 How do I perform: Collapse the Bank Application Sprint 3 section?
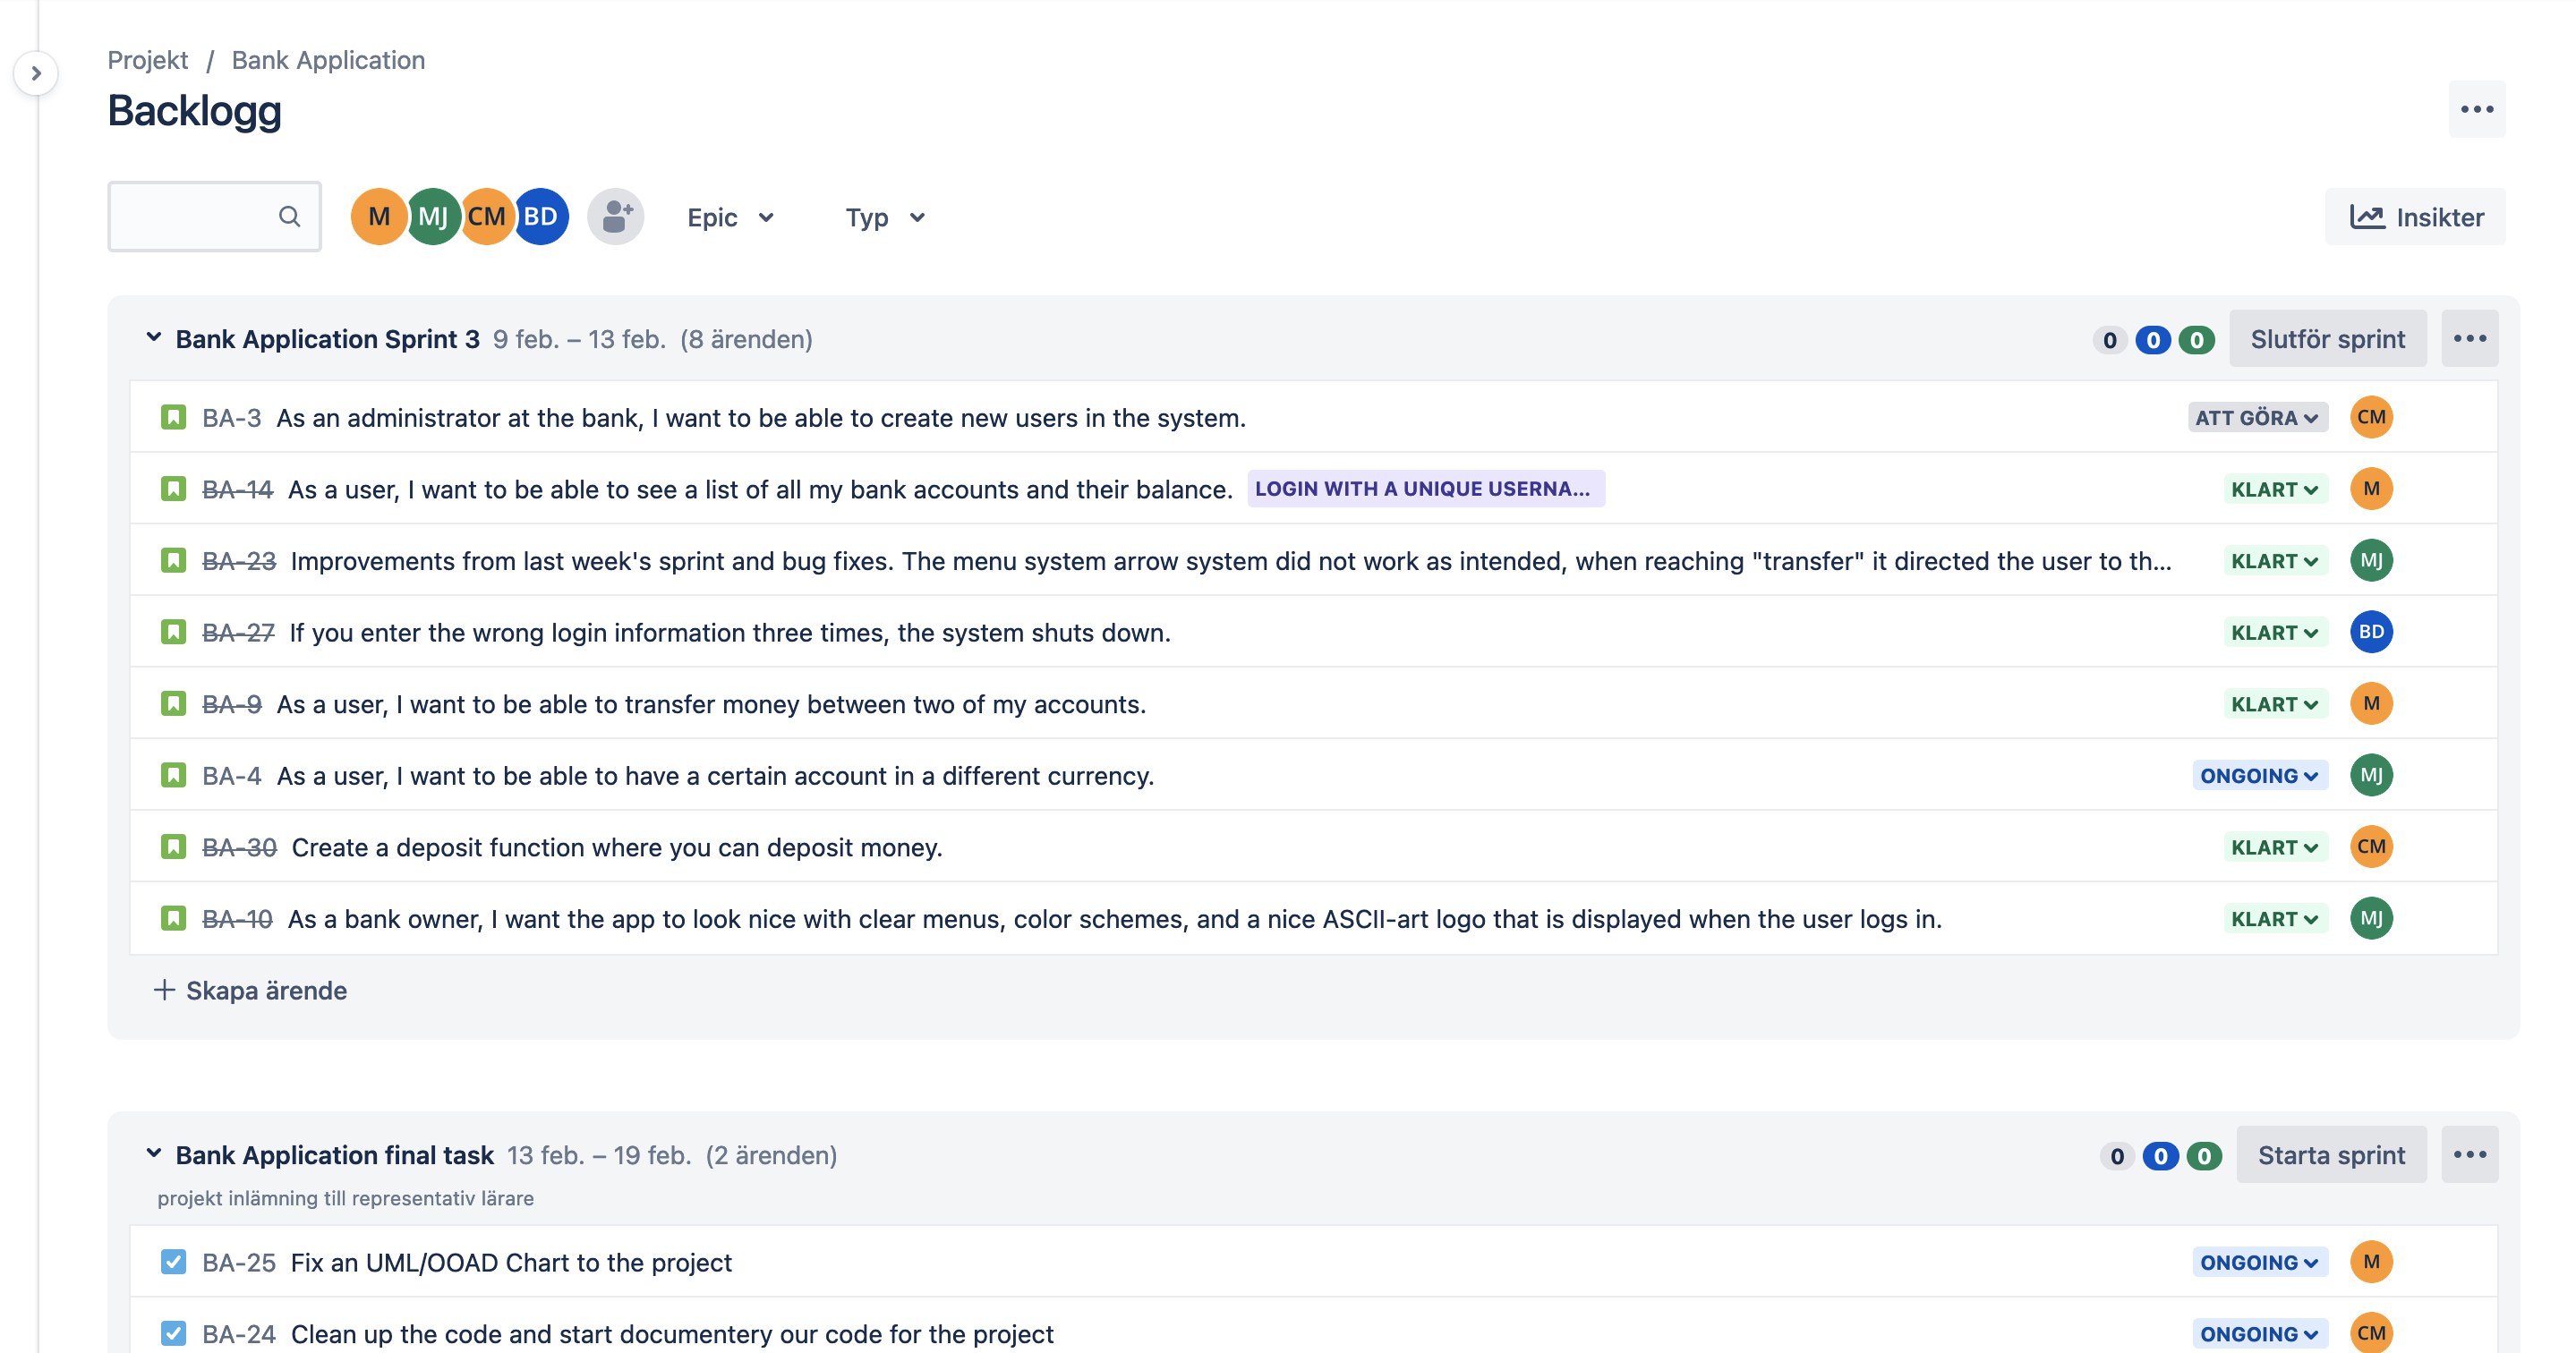click(x=154, y=338)
